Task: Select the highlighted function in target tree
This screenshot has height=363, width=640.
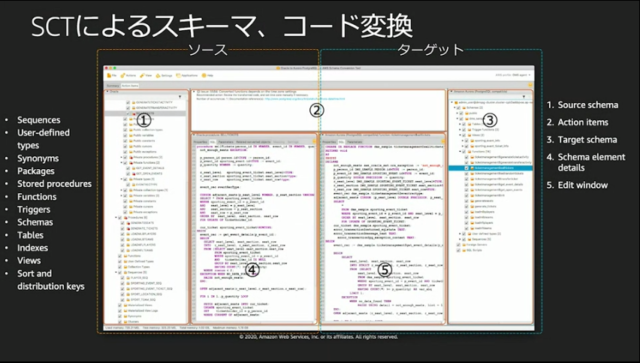Action: pos(490,168)
